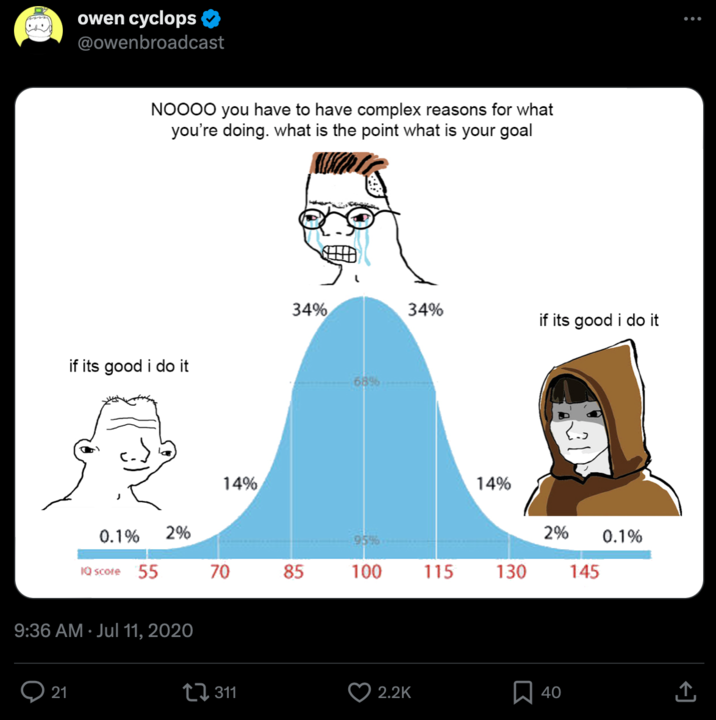Click the owen cyclops display name
The width and height of the screenshot is (716, 720).
136,19
